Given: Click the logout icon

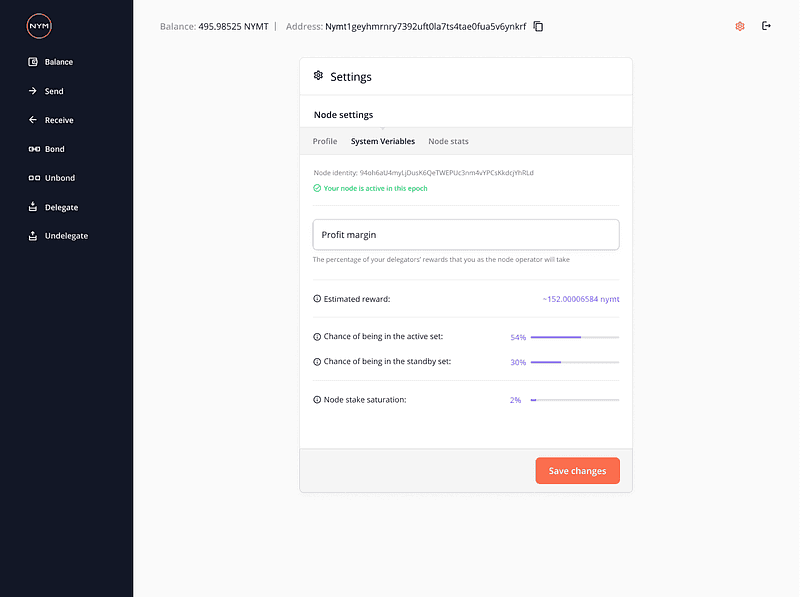Looking at the screenshot, I should 767,26.
